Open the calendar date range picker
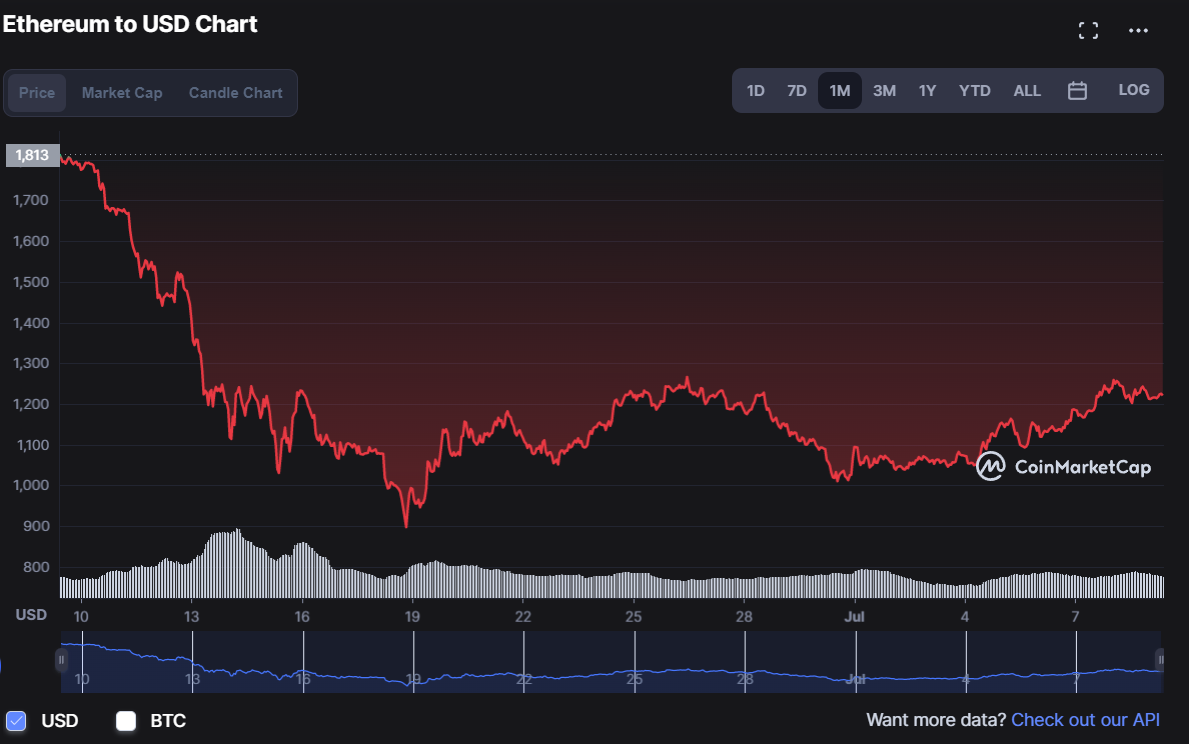This screenshot has width=1189, height=744. [1077, 91]
